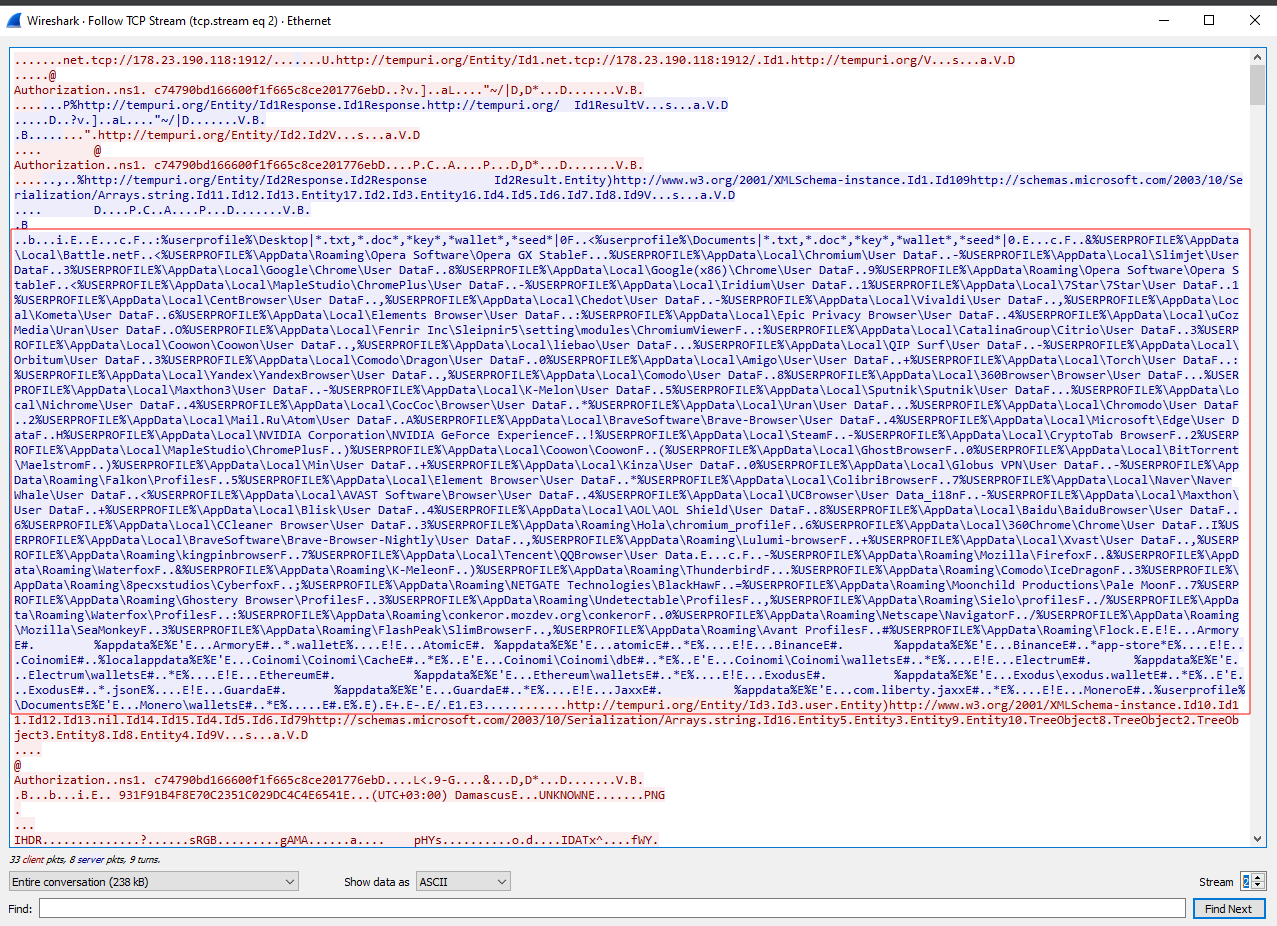The height and width of the screenshot is (926, 1277).
Task: Decrease the Stream number with down arrow
Action: [1258, 886]
